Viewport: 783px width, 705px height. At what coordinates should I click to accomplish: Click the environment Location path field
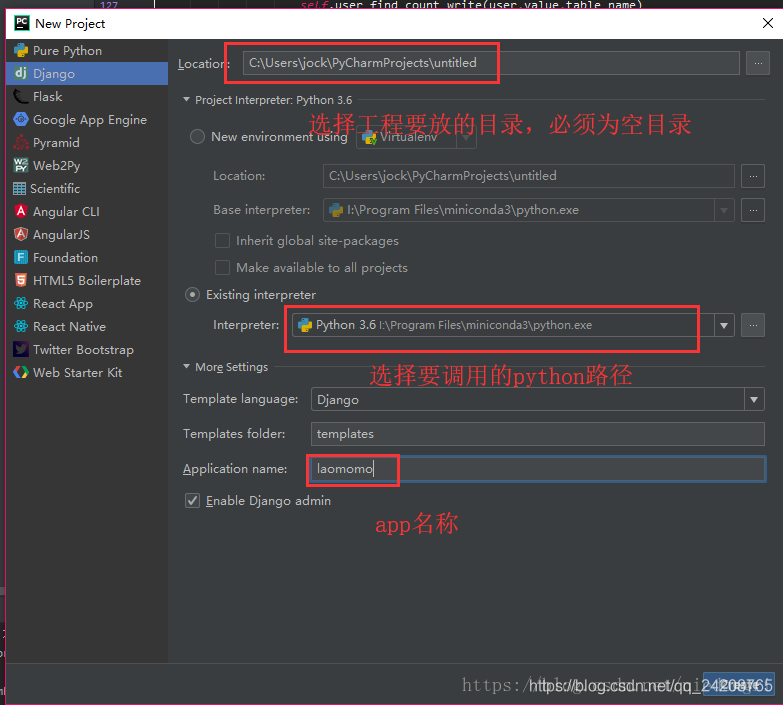point(529,176)
